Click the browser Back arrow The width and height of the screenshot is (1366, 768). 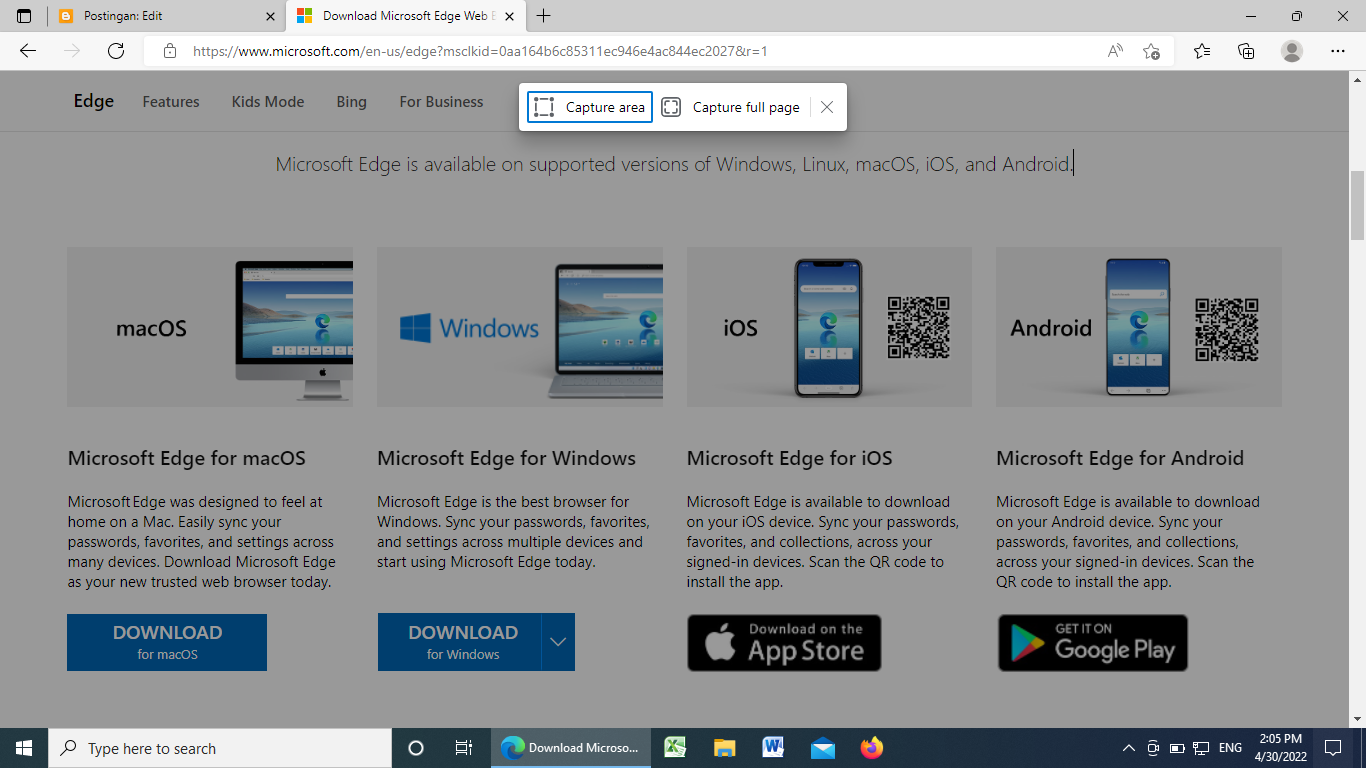(x=28, y=51)
